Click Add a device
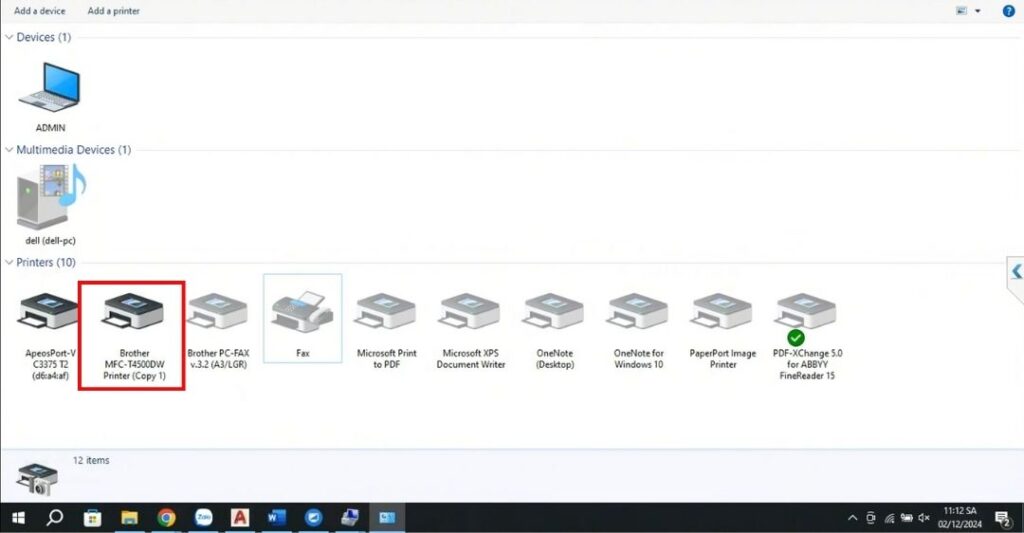1024x533 pixels. click(40, 11)
